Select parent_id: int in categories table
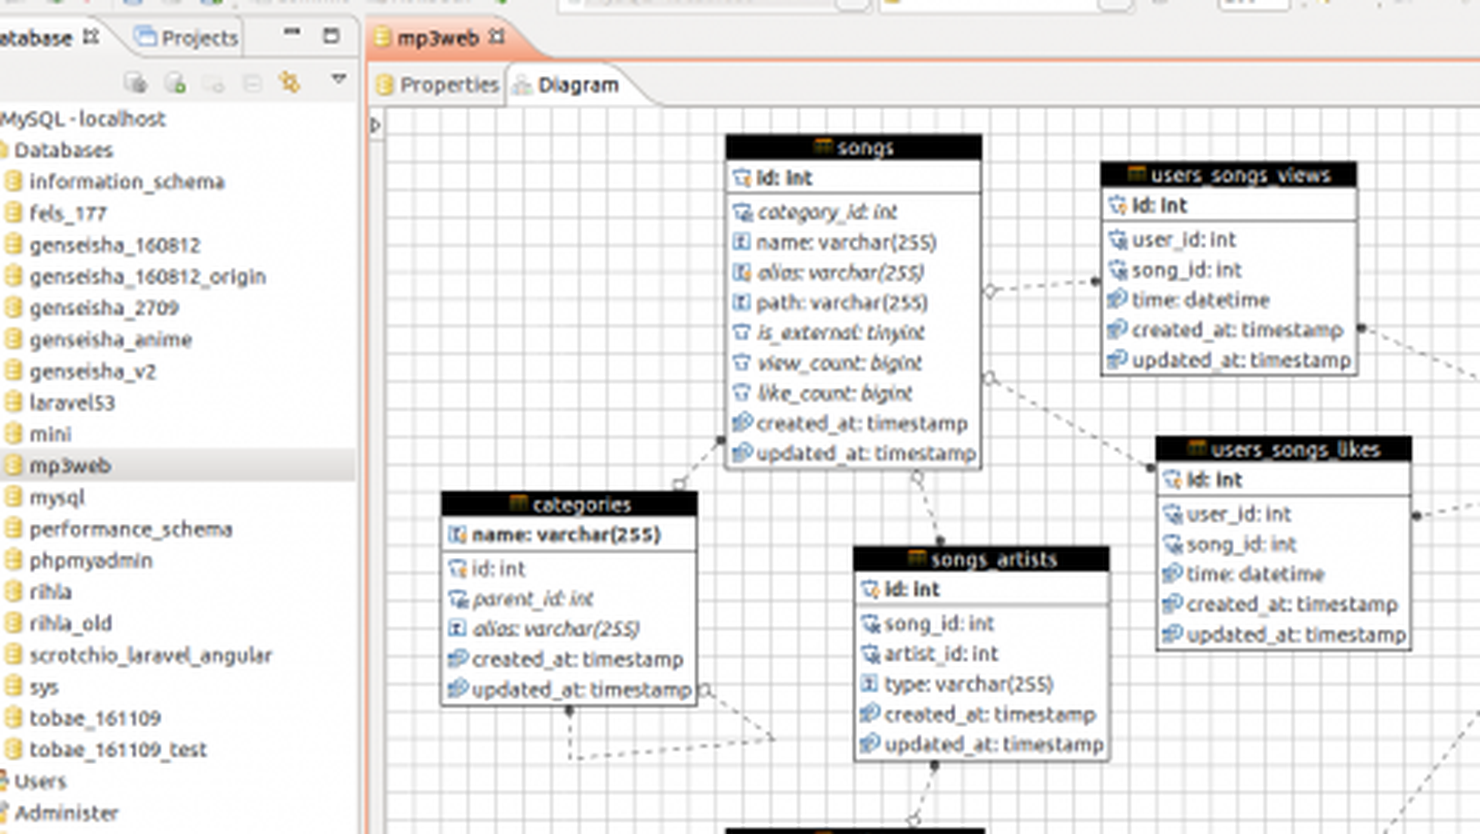 coord(532,598)
